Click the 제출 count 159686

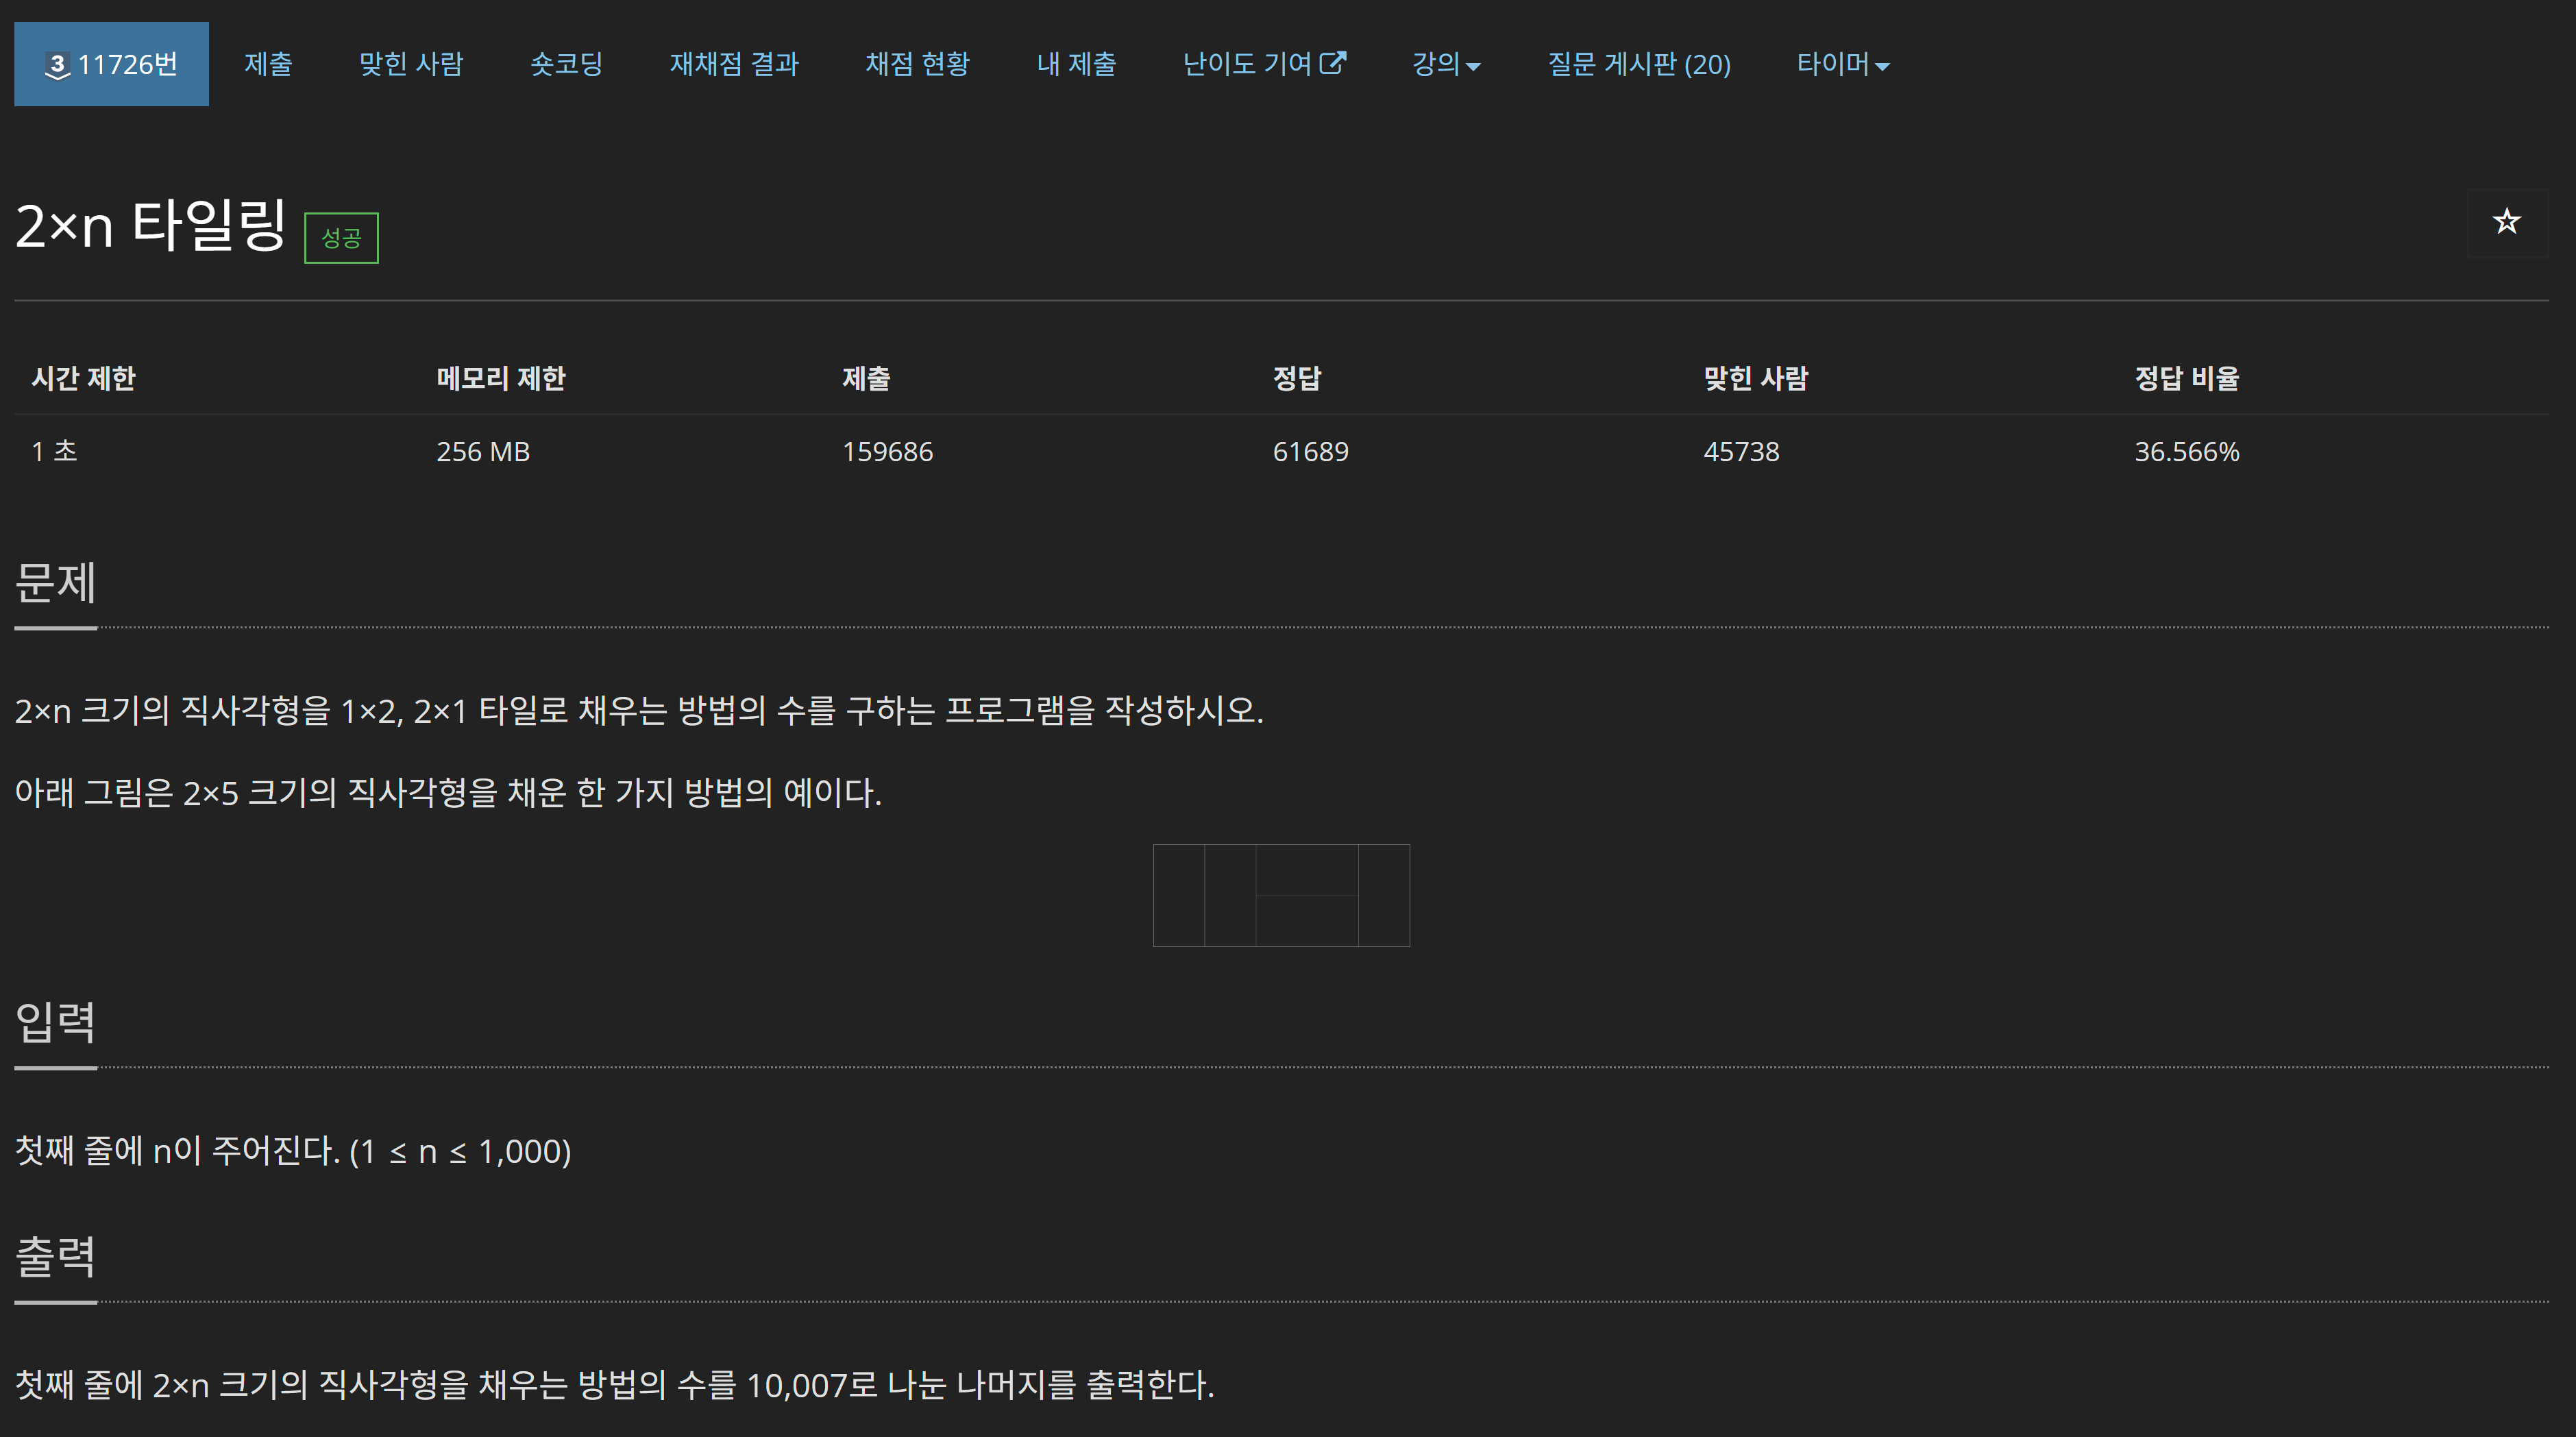point(887,452)
